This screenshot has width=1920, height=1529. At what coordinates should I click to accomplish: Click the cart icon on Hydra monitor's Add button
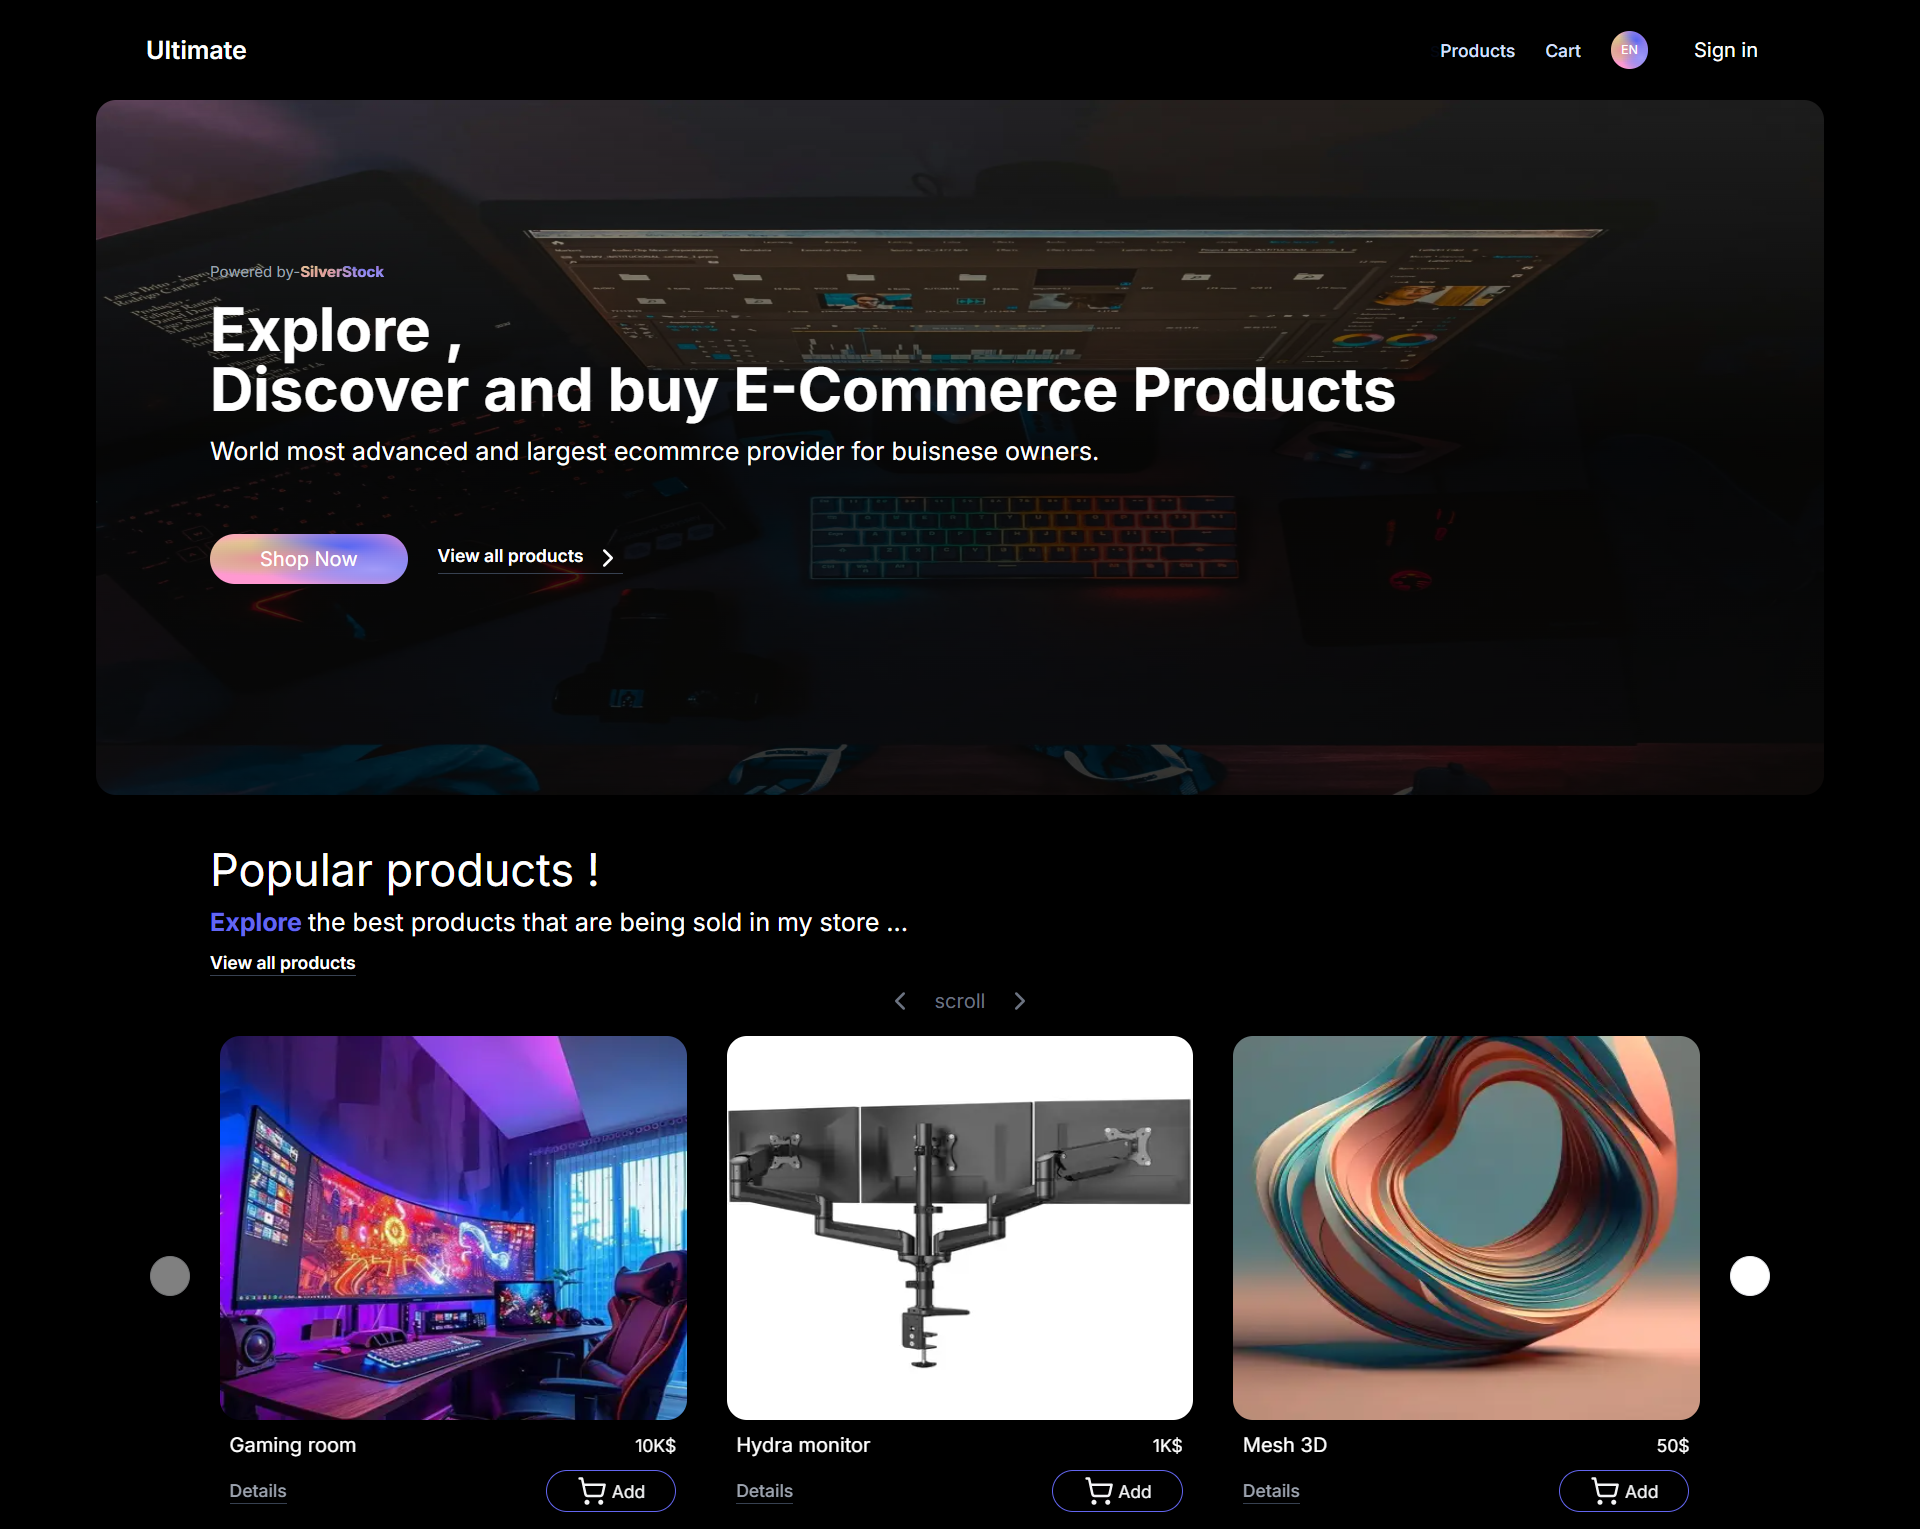[1099, 1491]
